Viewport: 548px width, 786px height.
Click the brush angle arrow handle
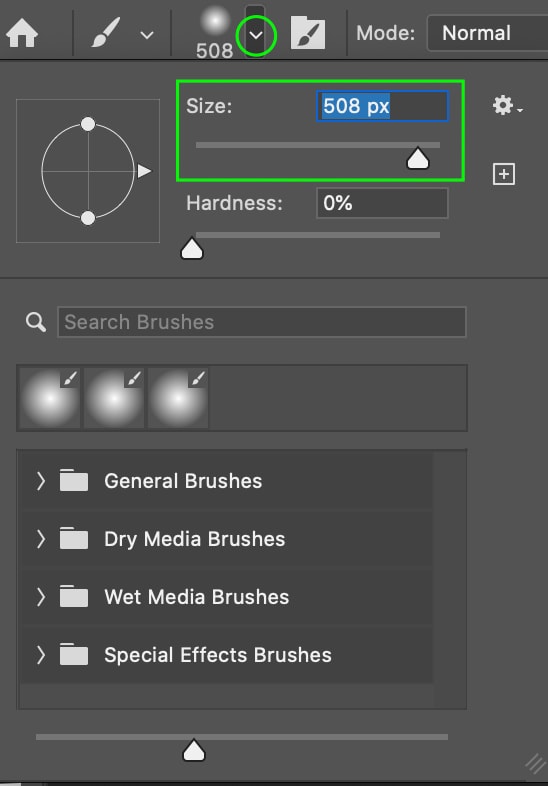pos(144,171)
